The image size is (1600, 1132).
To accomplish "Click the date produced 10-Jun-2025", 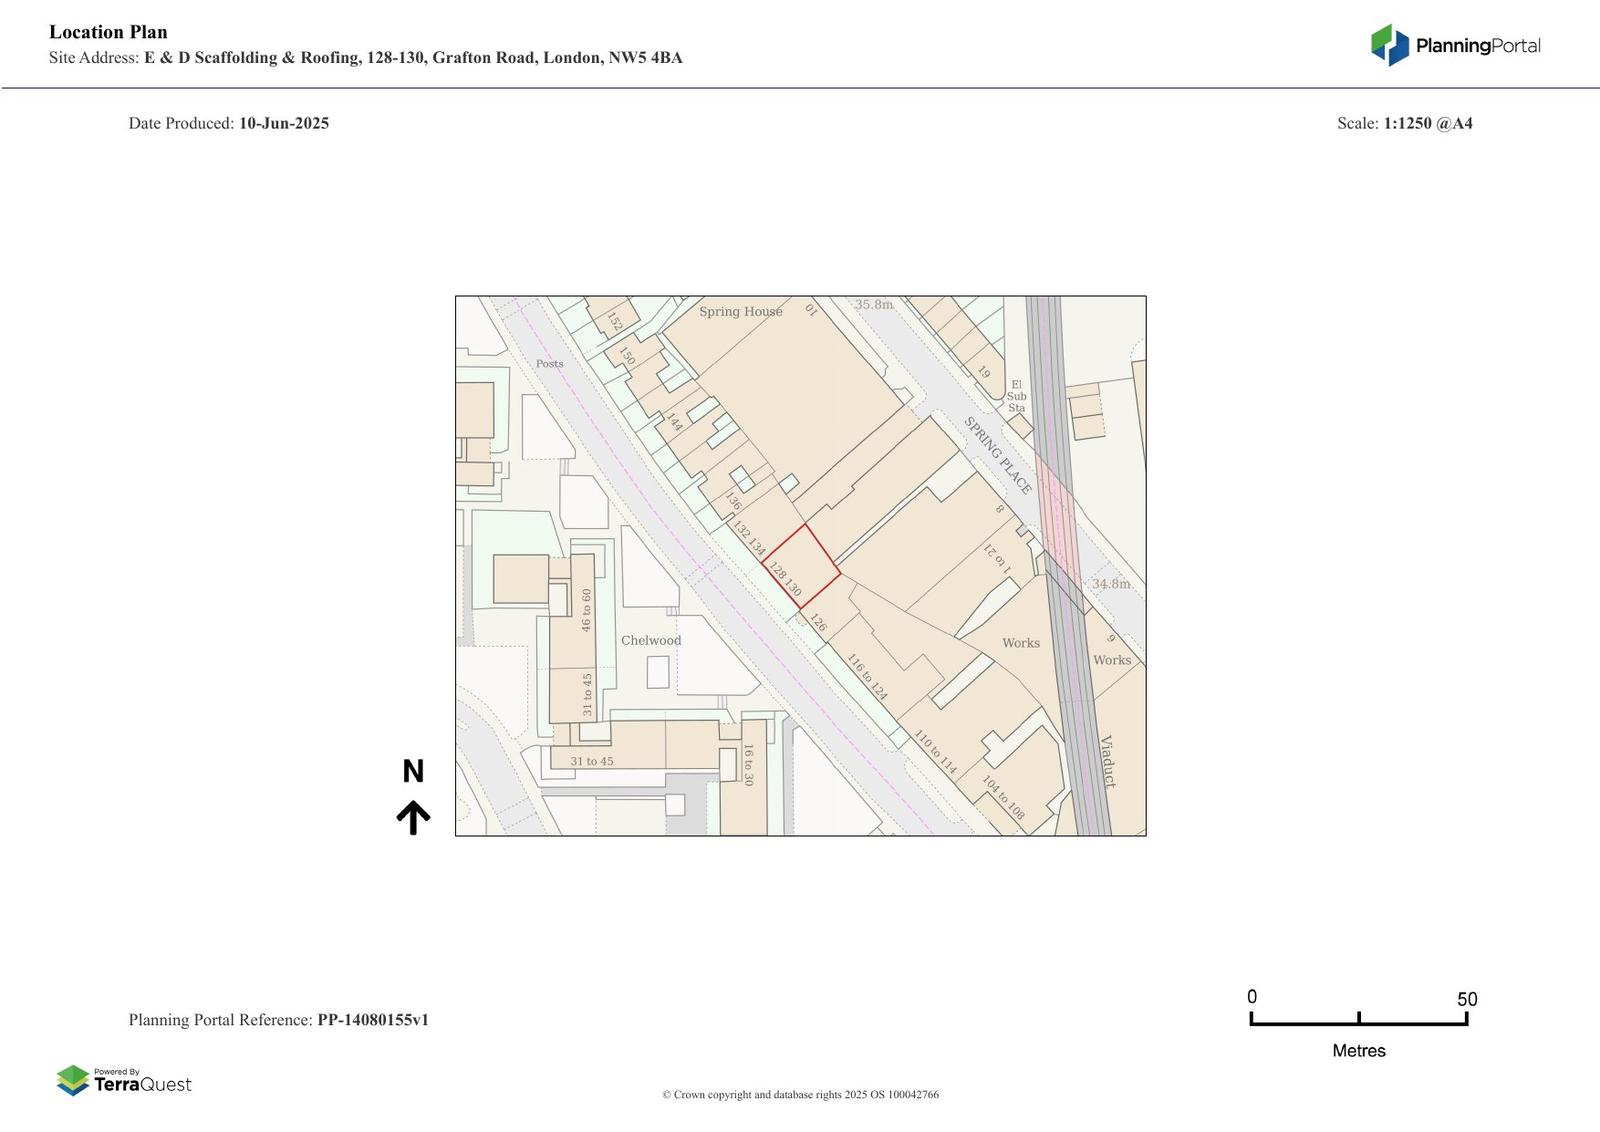I will click(283, 123).
